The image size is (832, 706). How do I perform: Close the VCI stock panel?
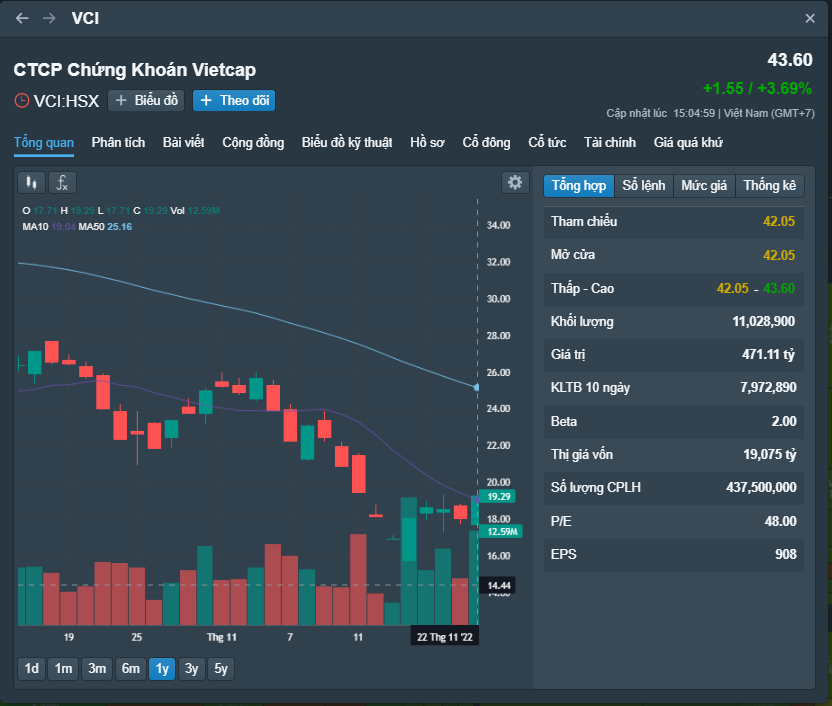click(810, 19)
